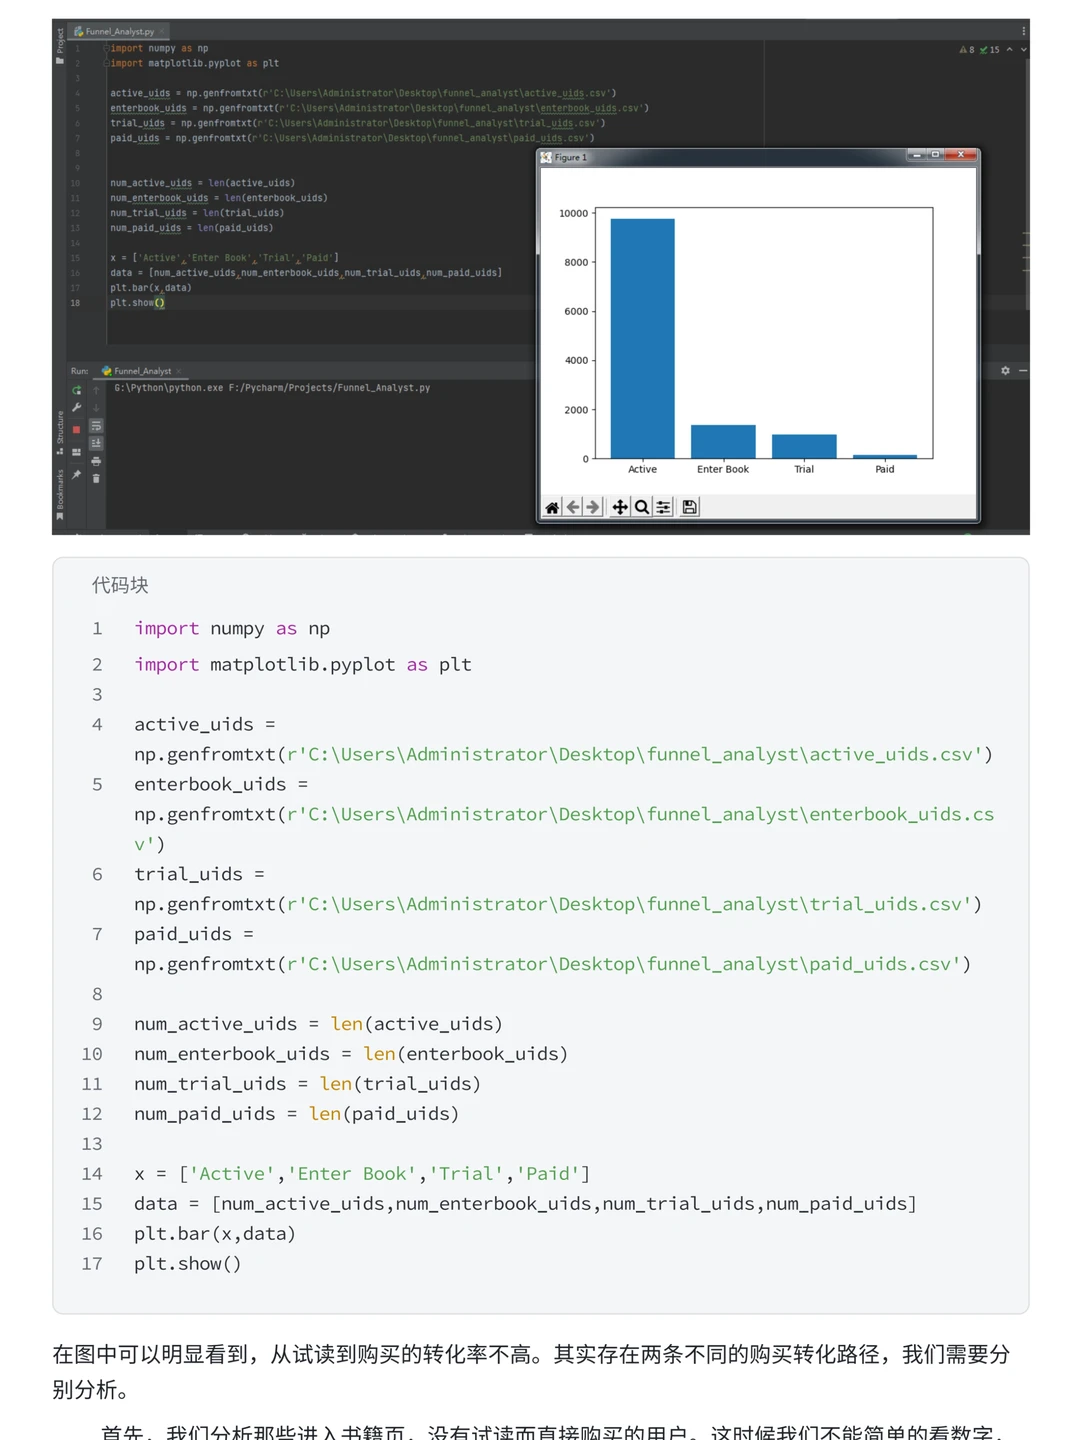
Task: Close the Funnel_Analyst.py editor tab
Action: pos(163,31)
